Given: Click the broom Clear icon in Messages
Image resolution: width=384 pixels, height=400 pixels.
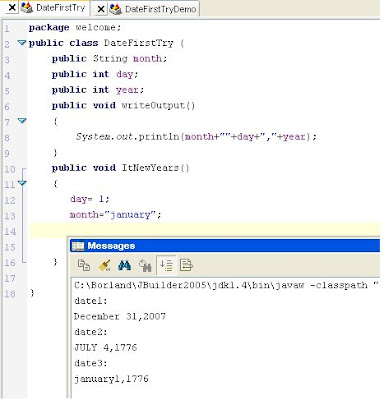Looking at the screenshot, I should click(105, 266).
